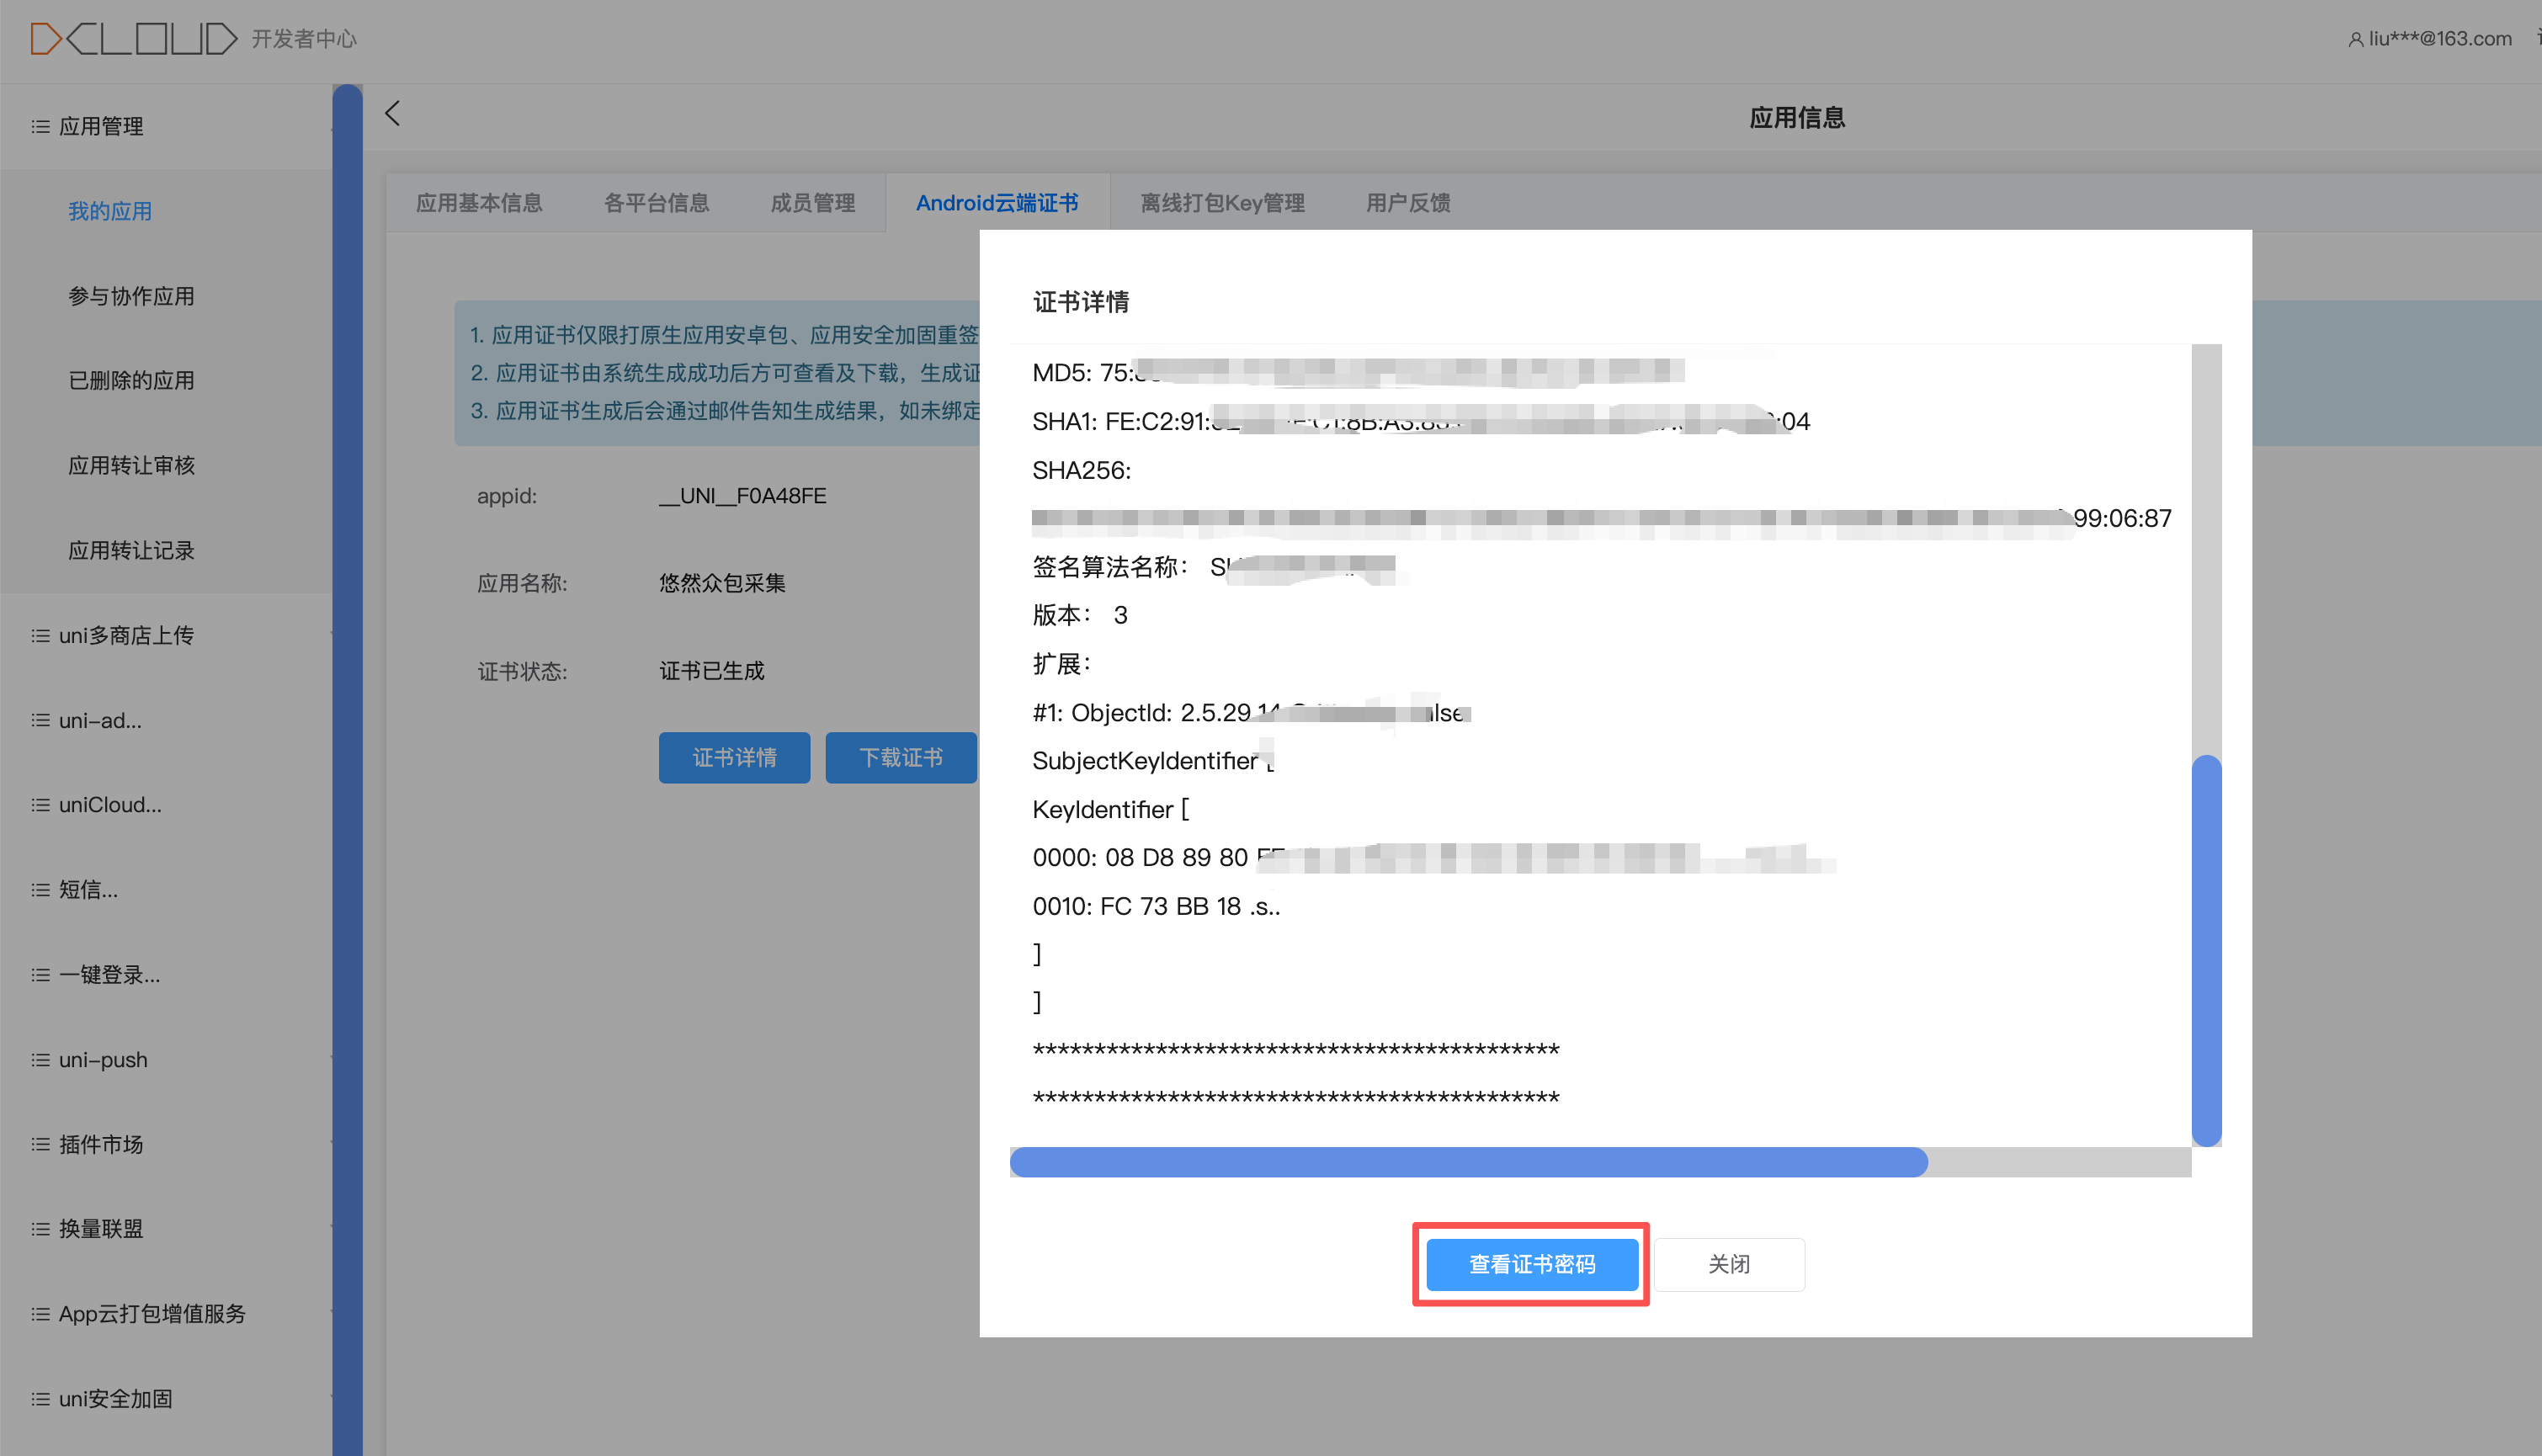
Task: Click the uni安全加固 menu icon
Action: pos(40,1399)
